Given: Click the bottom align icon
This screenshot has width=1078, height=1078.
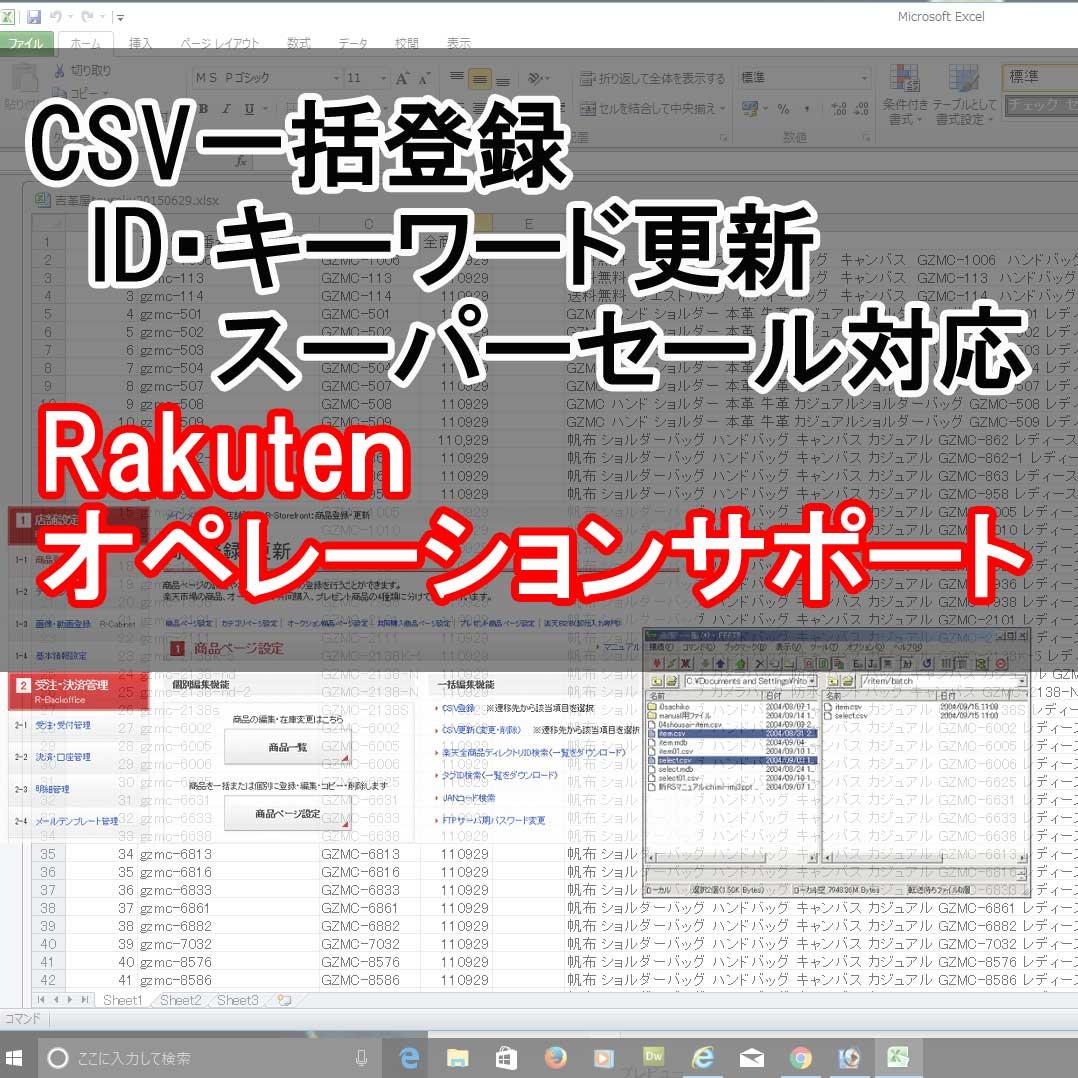Looking at the screenshot, I should [503, 80].
